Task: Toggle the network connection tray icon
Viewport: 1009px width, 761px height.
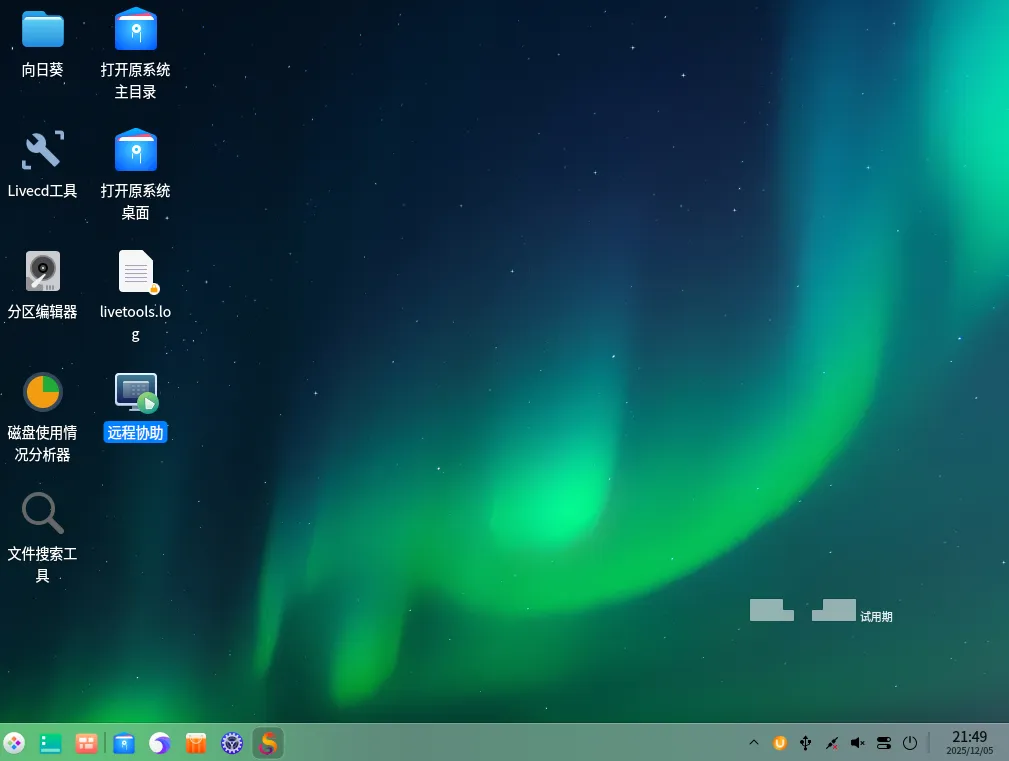Action: (x=831, y=743)
